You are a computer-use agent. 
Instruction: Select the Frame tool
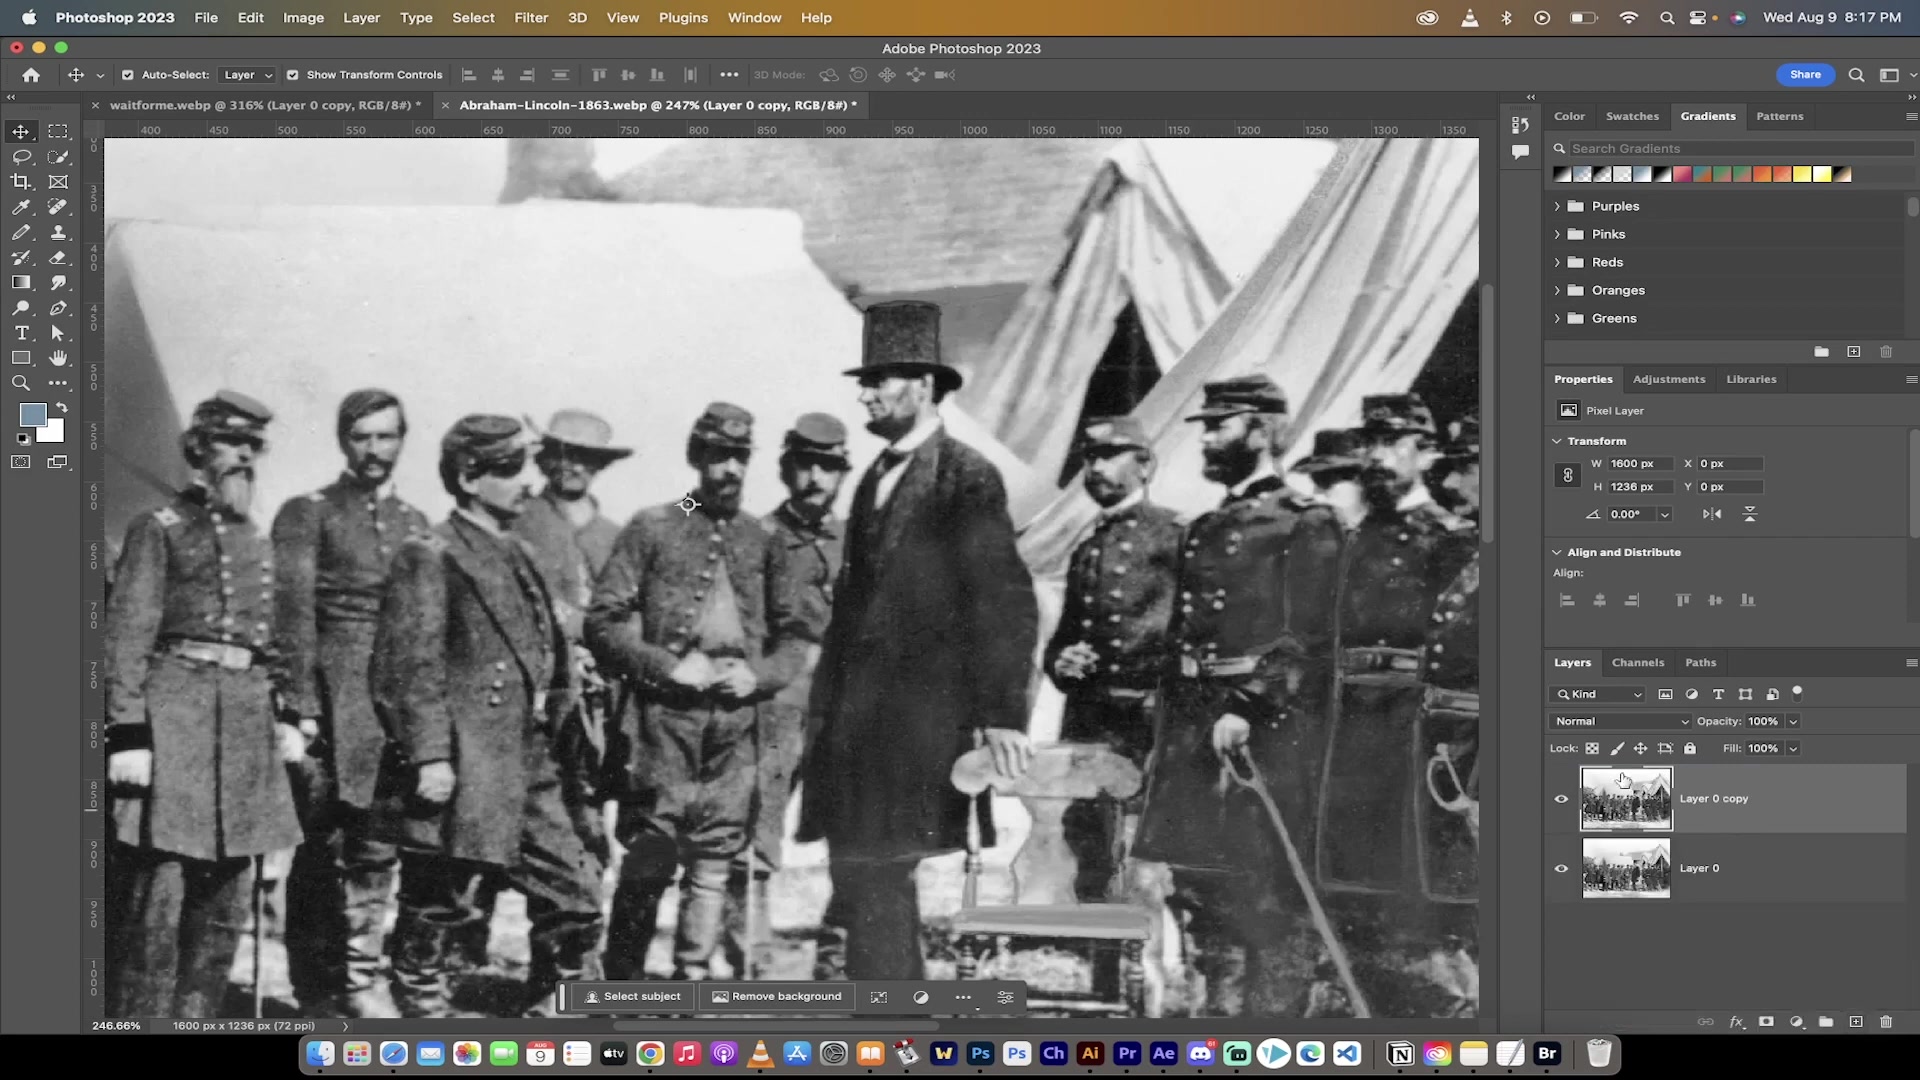click(58, 182)
